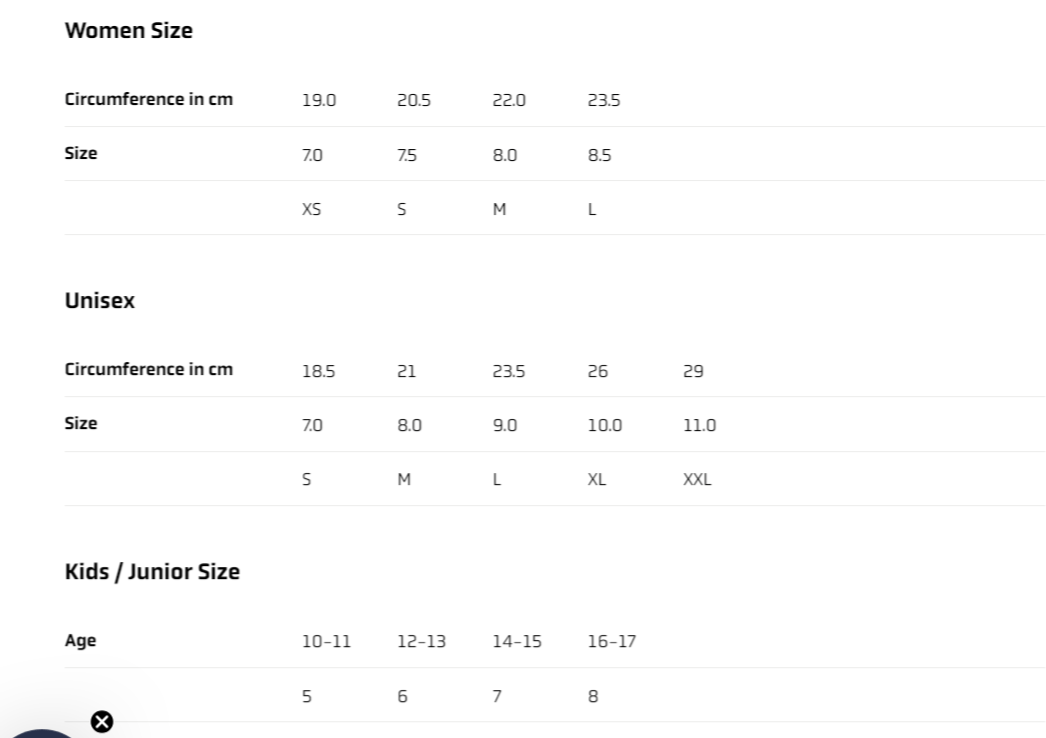
Task: Click 22.0 circumference in Women table
Action: [509, 100]
